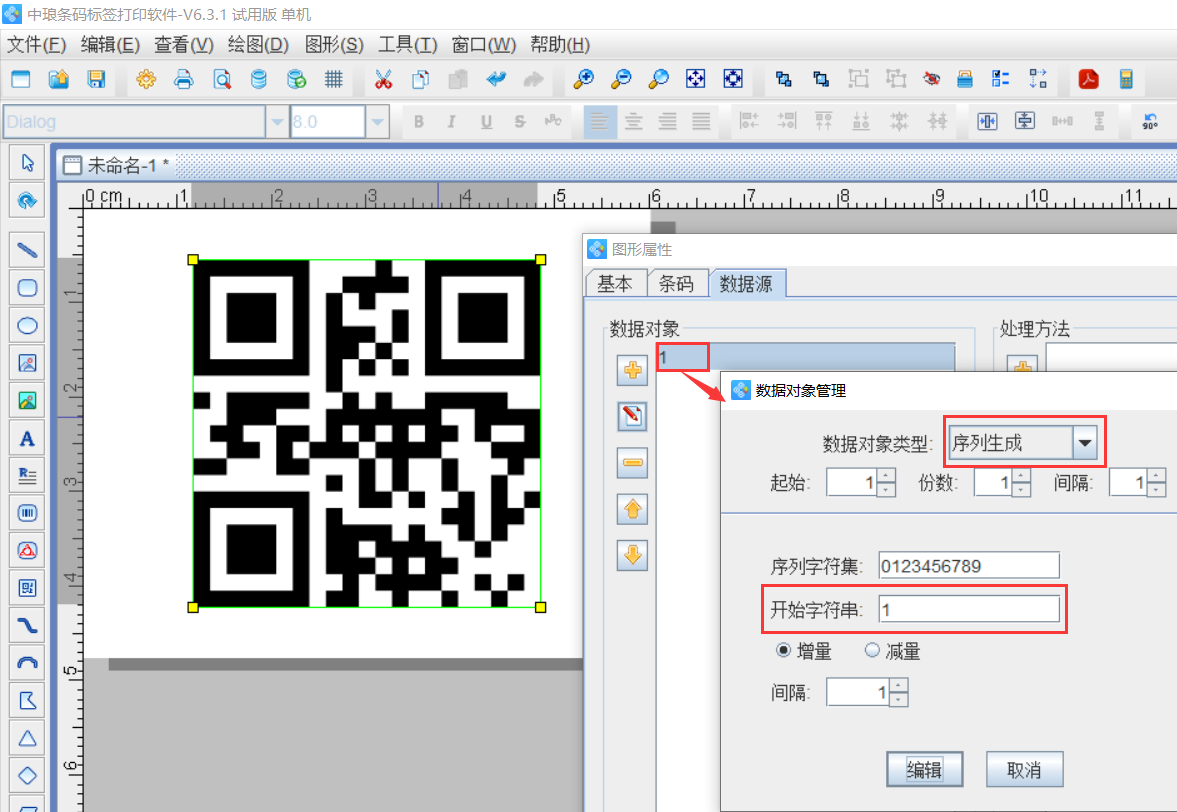Select the 减量 radio button
Screen dimensions: 1177x812
coord(871,650)
